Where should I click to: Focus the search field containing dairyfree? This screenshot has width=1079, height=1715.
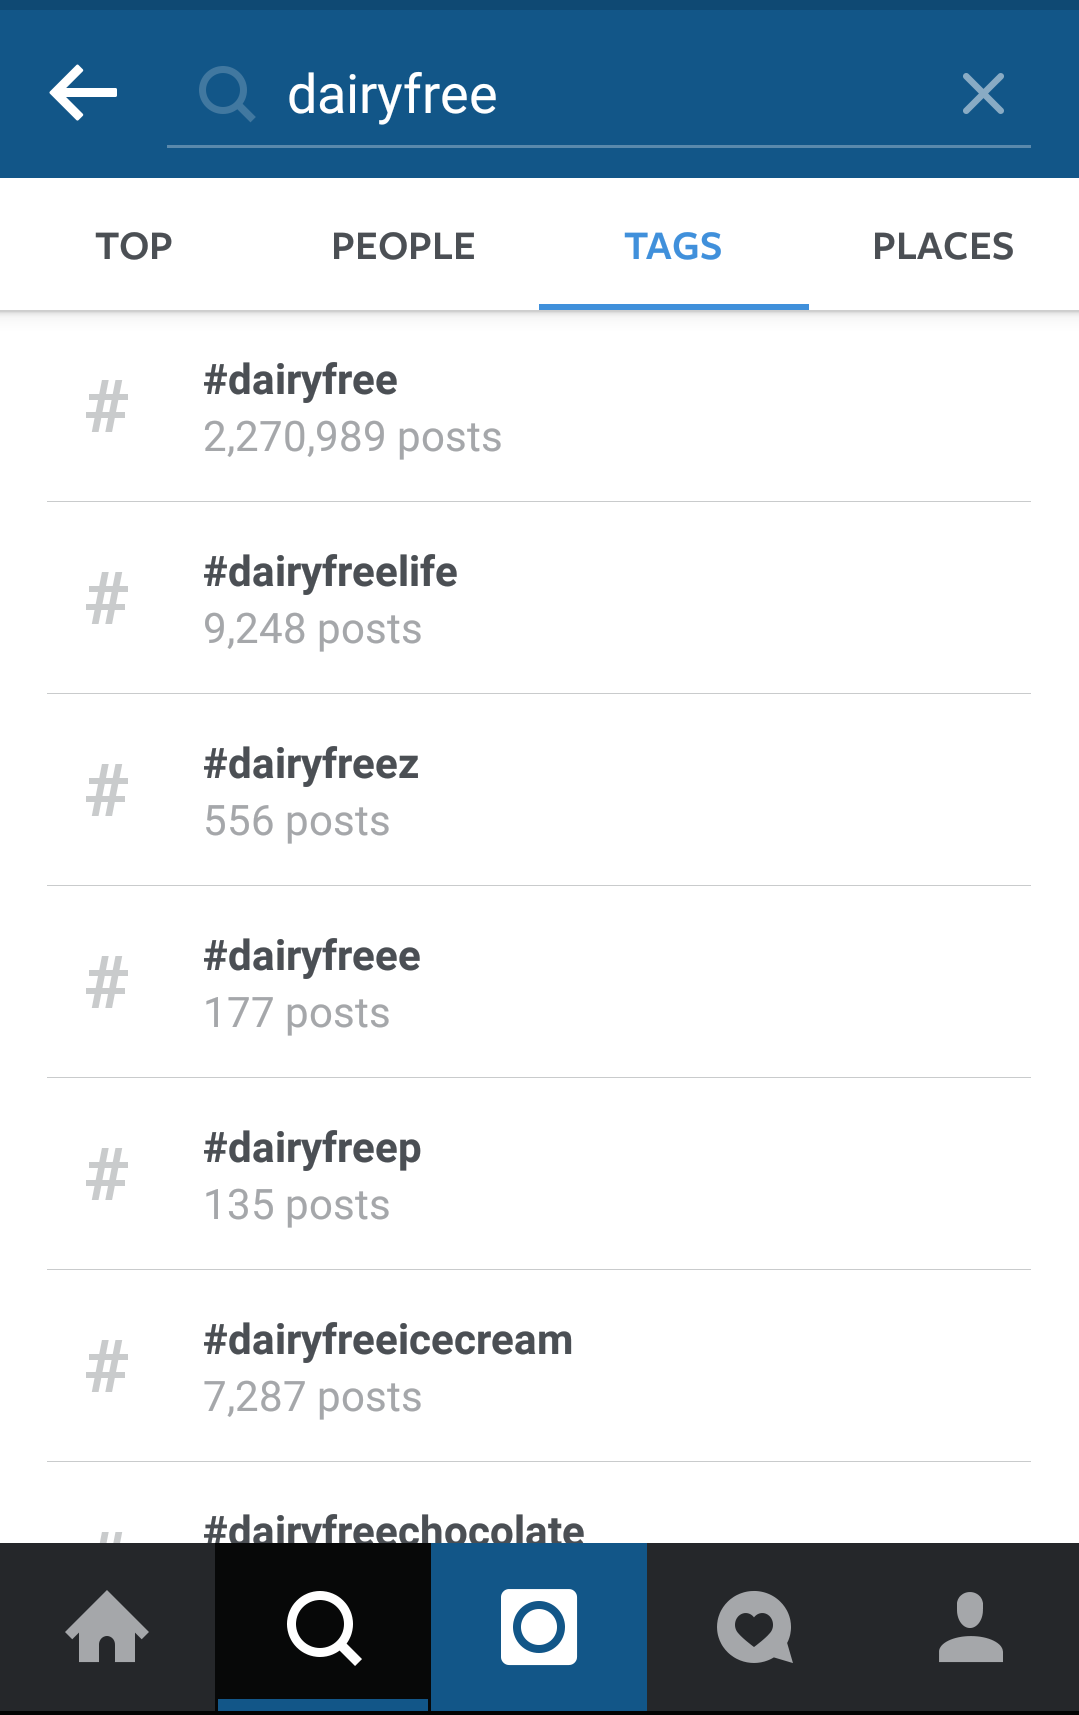(x=598, y=95)
